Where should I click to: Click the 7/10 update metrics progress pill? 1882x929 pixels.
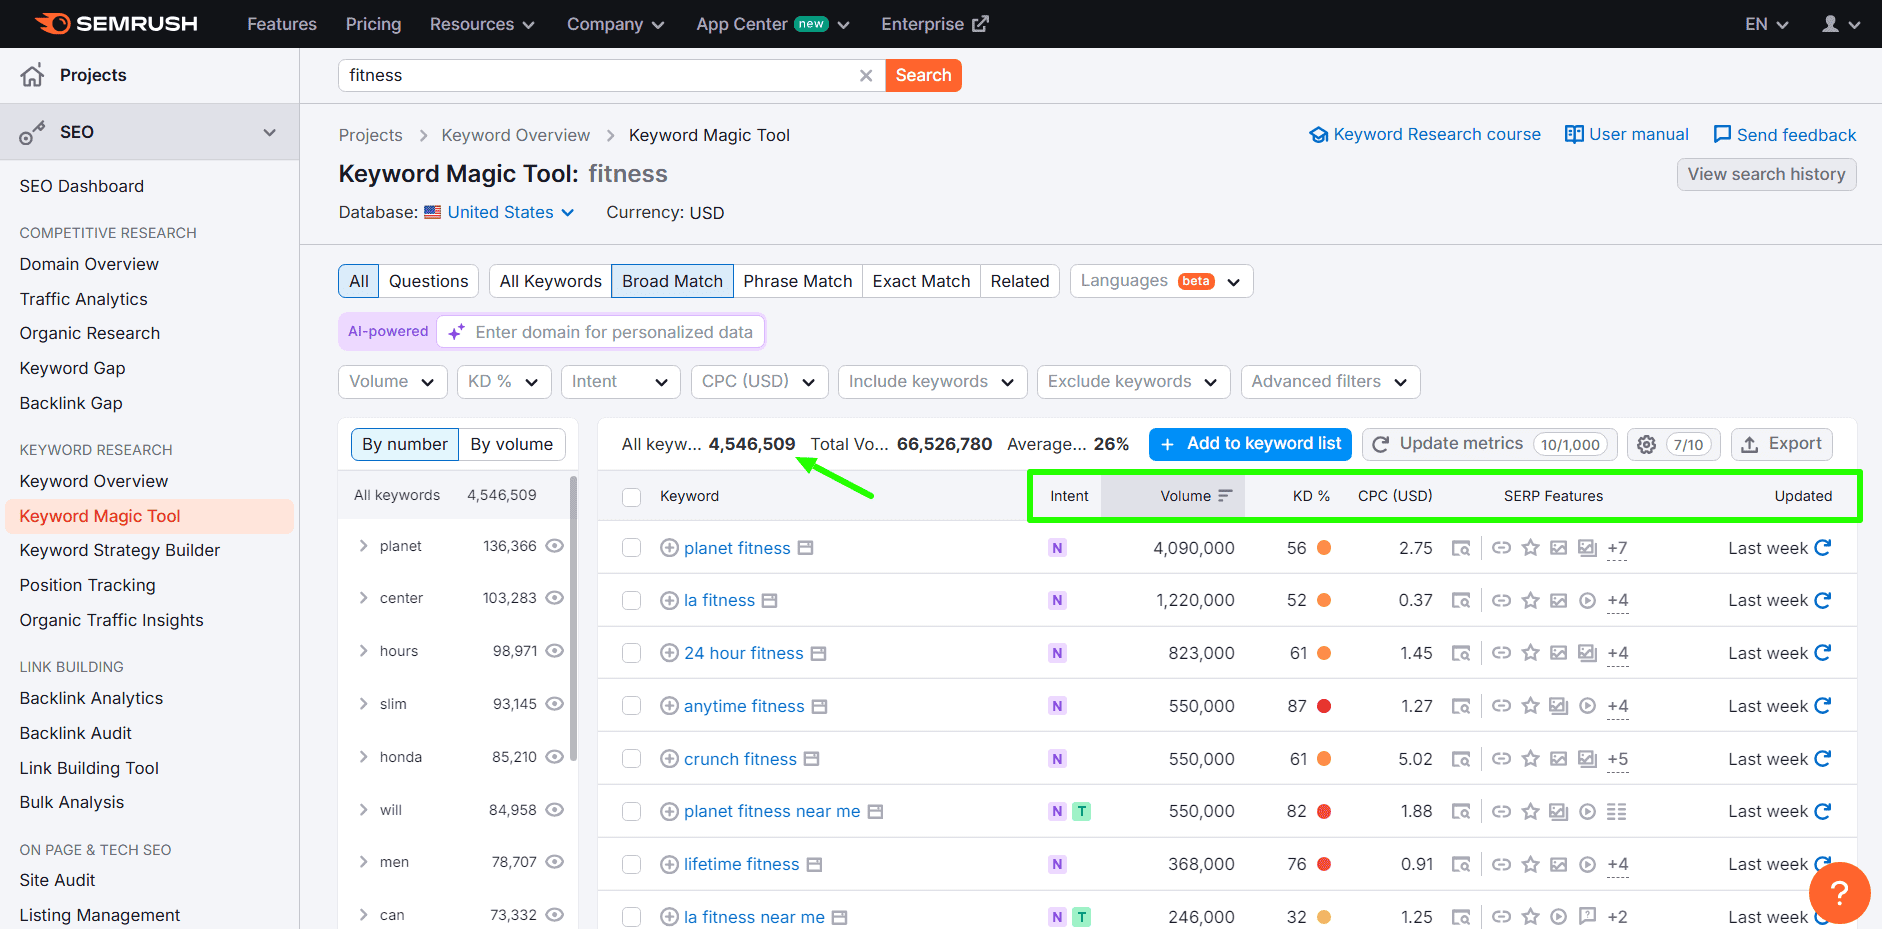pyautogui.click(x=1687, y=444)
